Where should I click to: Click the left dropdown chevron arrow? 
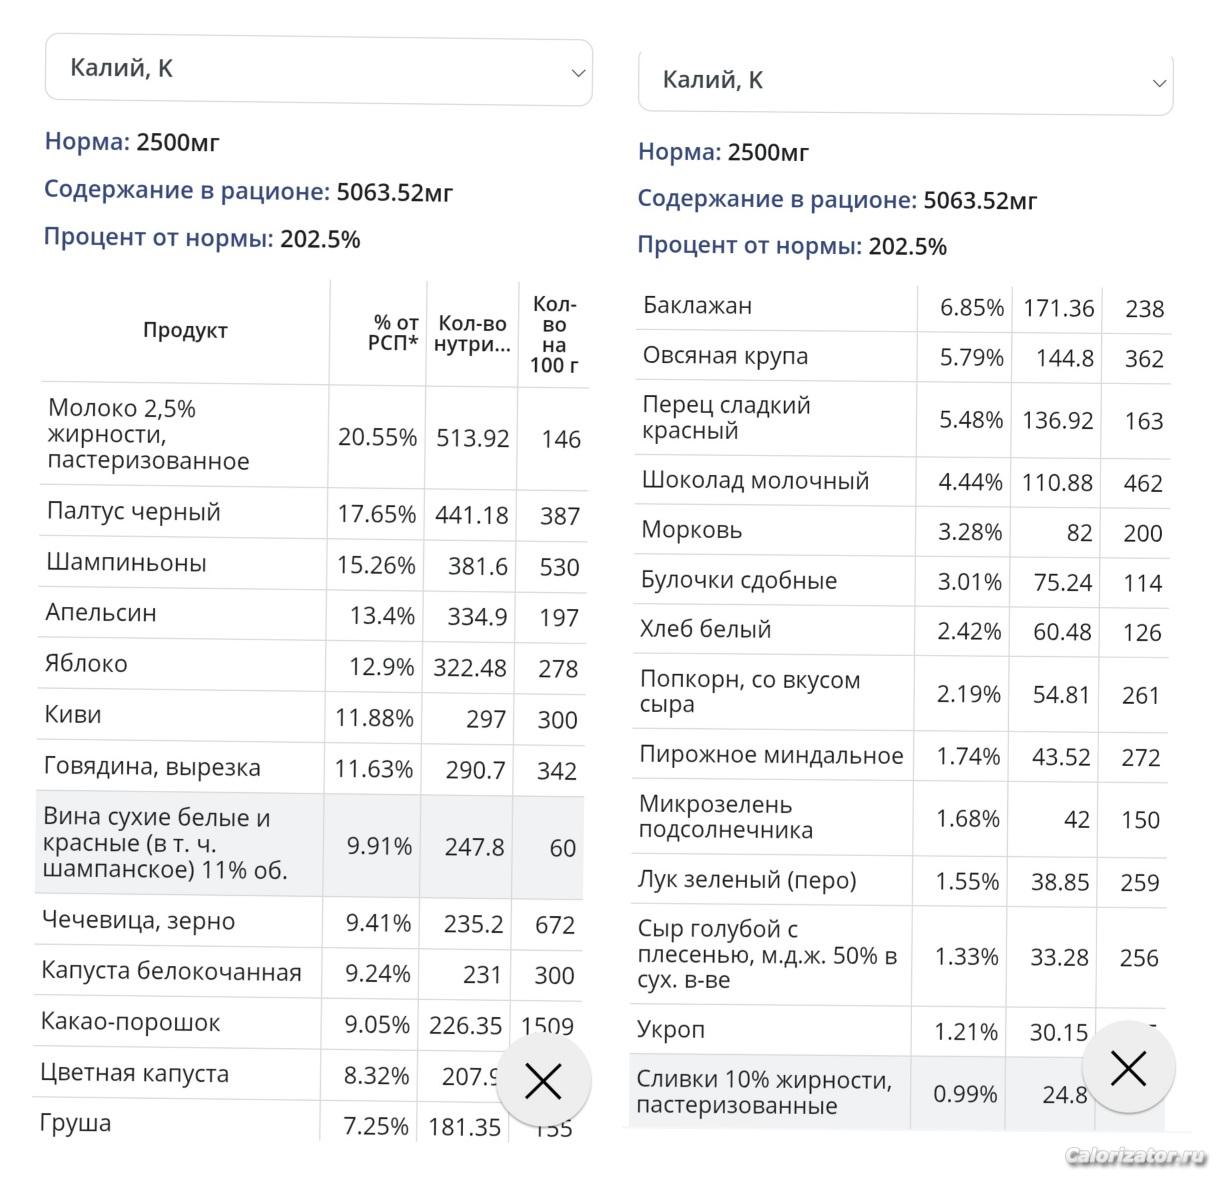click(x=578, y=72)
